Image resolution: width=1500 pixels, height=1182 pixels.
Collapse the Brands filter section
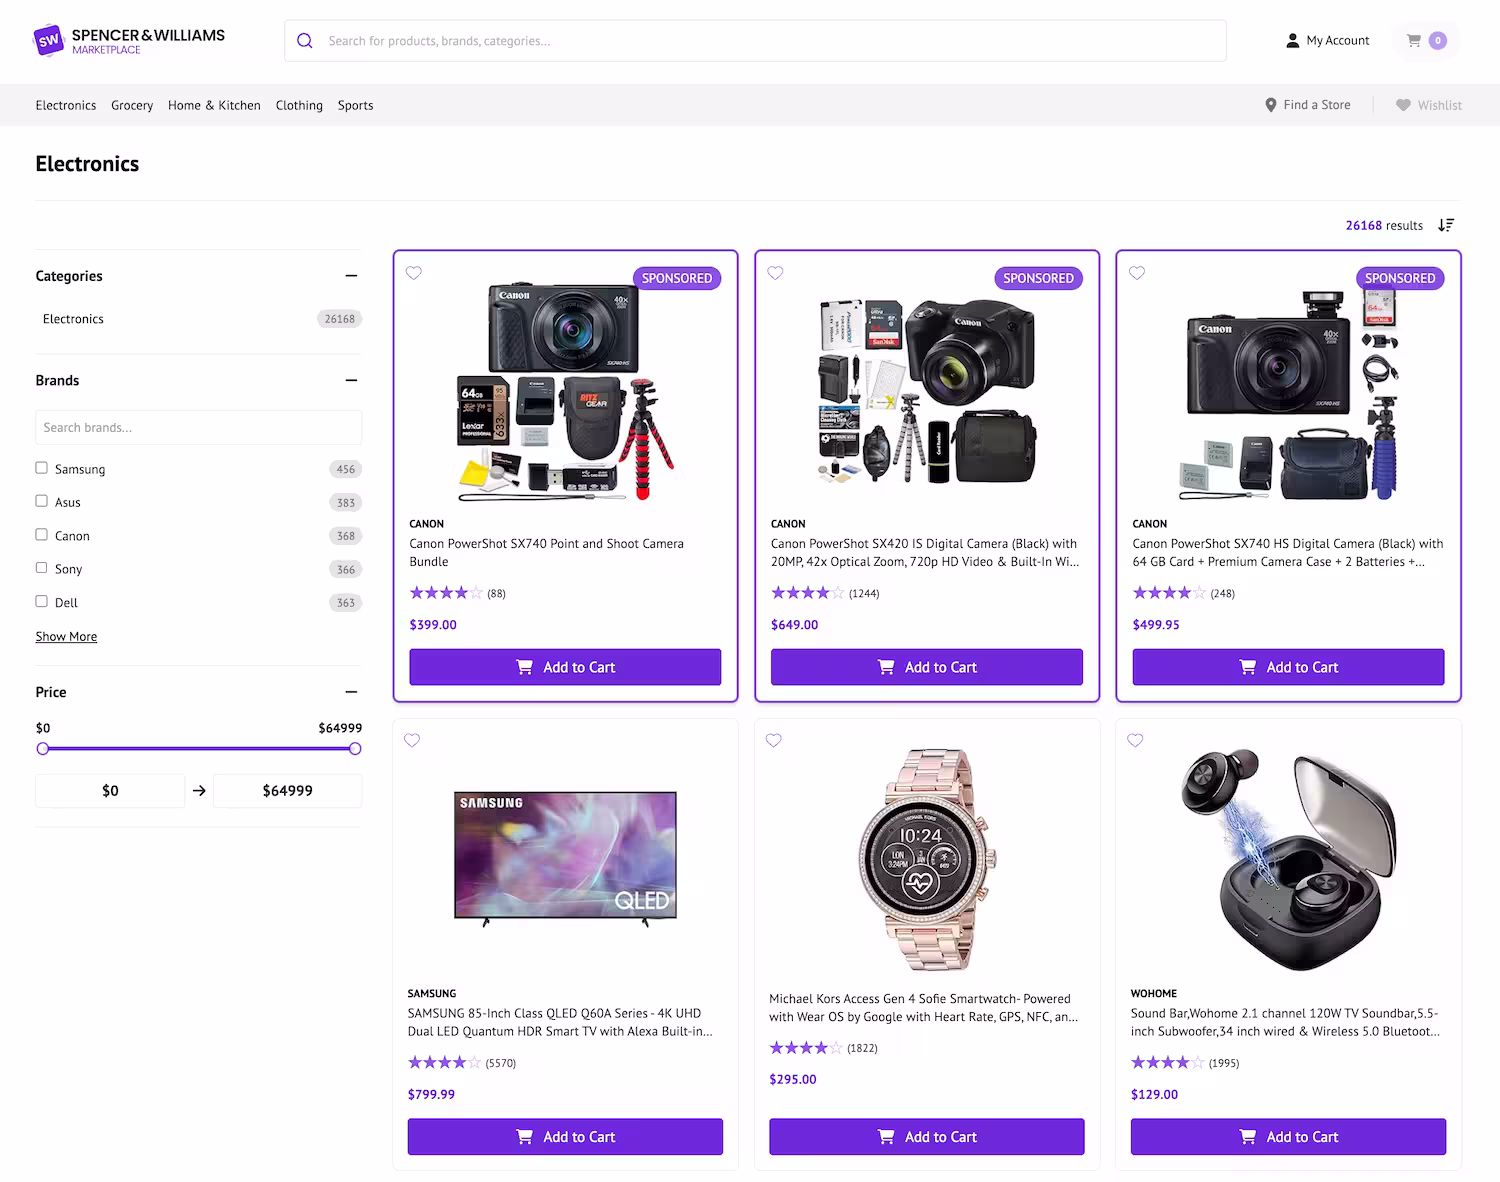(351, 380)
